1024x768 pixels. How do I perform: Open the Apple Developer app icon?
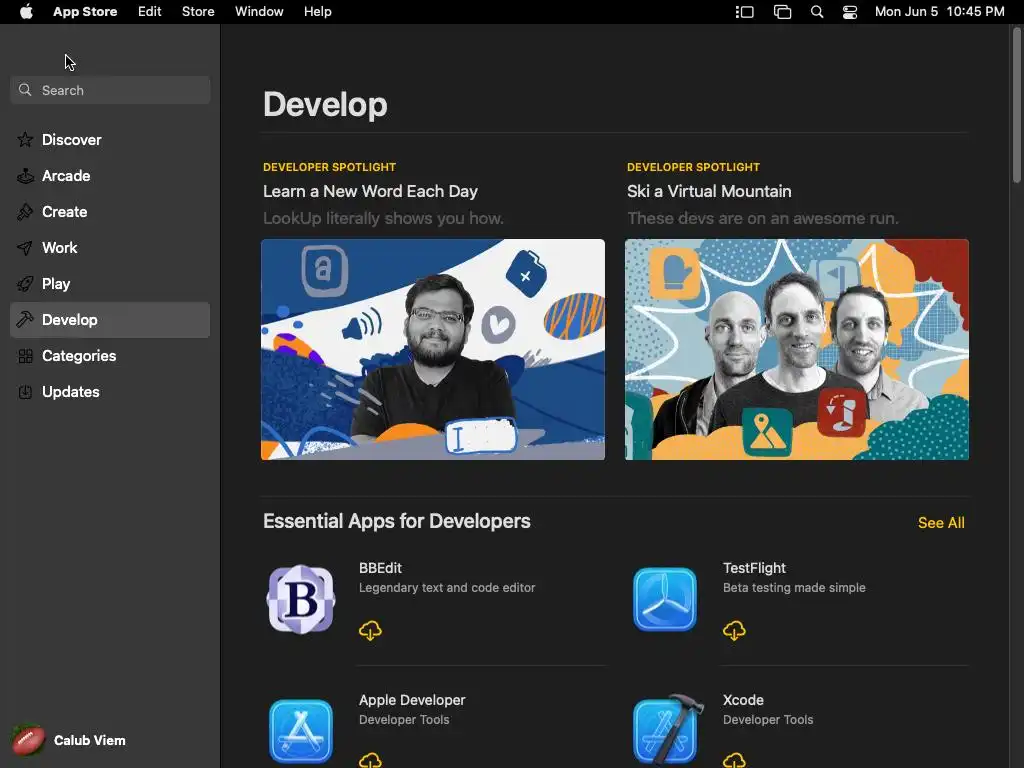pos(301,731)
